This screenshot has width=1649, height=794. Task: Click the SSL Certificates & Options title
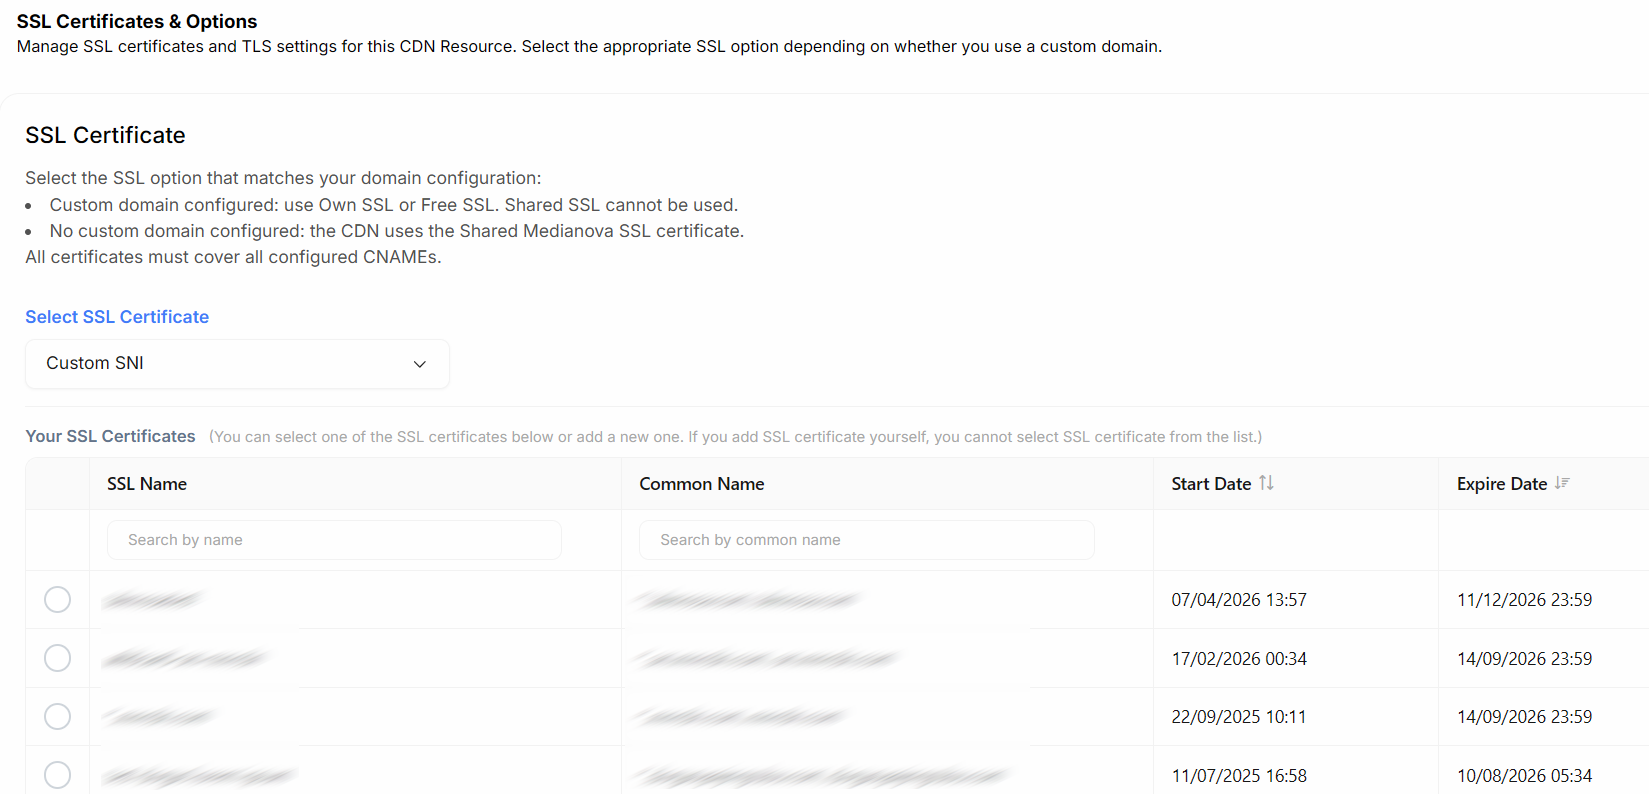pyautogui.click(x=137, y=21)
